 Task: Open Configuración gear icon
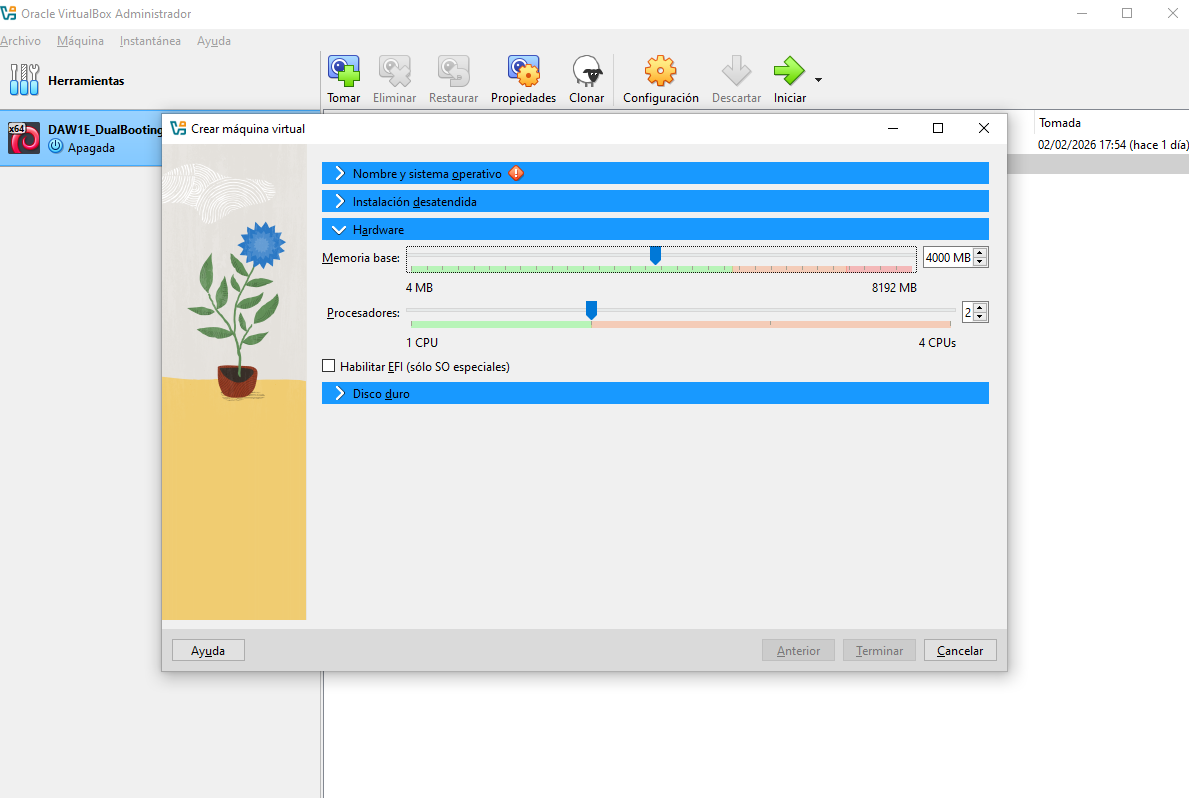660,71
